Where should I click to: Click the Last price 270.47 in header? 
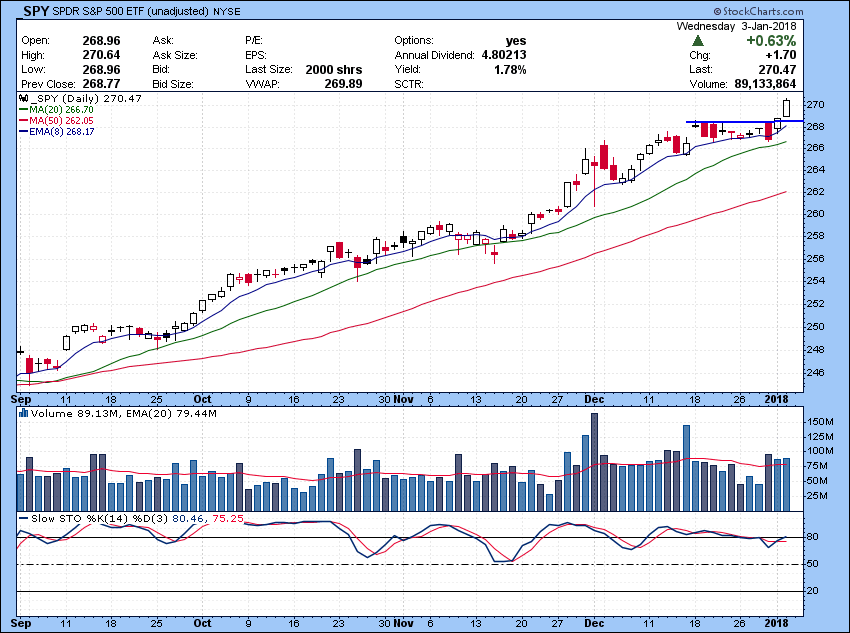click(x=777, y=69)
